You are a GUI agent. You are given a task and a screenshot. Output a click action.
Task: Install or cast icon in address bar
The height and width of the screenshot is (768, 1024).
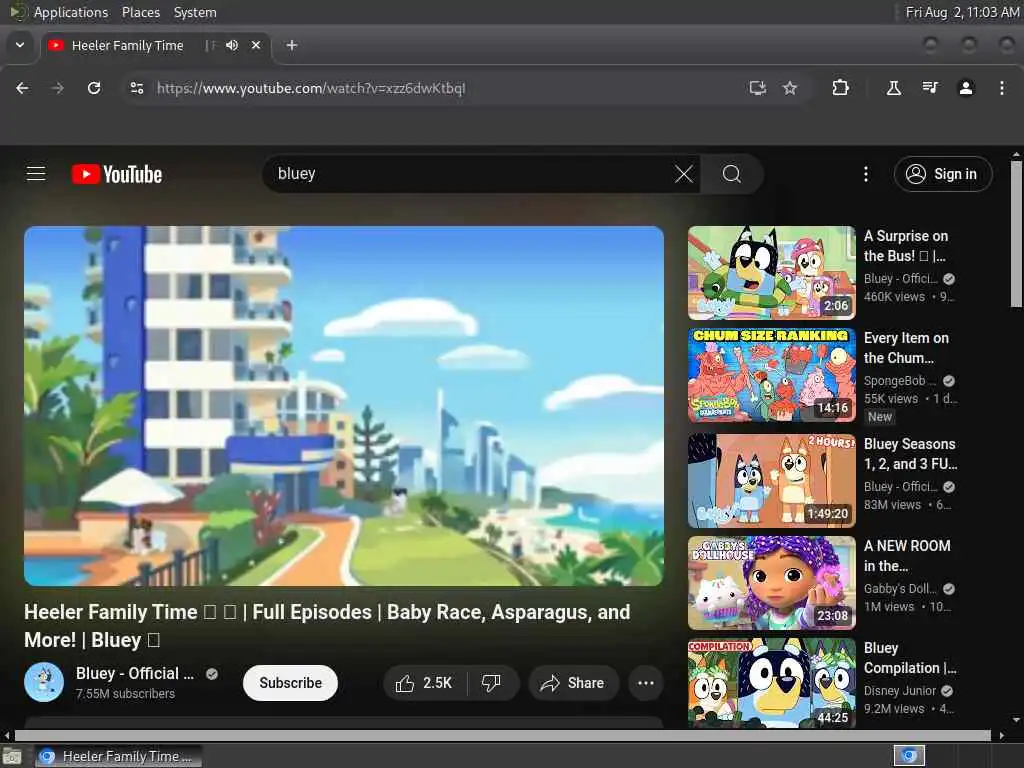click(758, 88)
